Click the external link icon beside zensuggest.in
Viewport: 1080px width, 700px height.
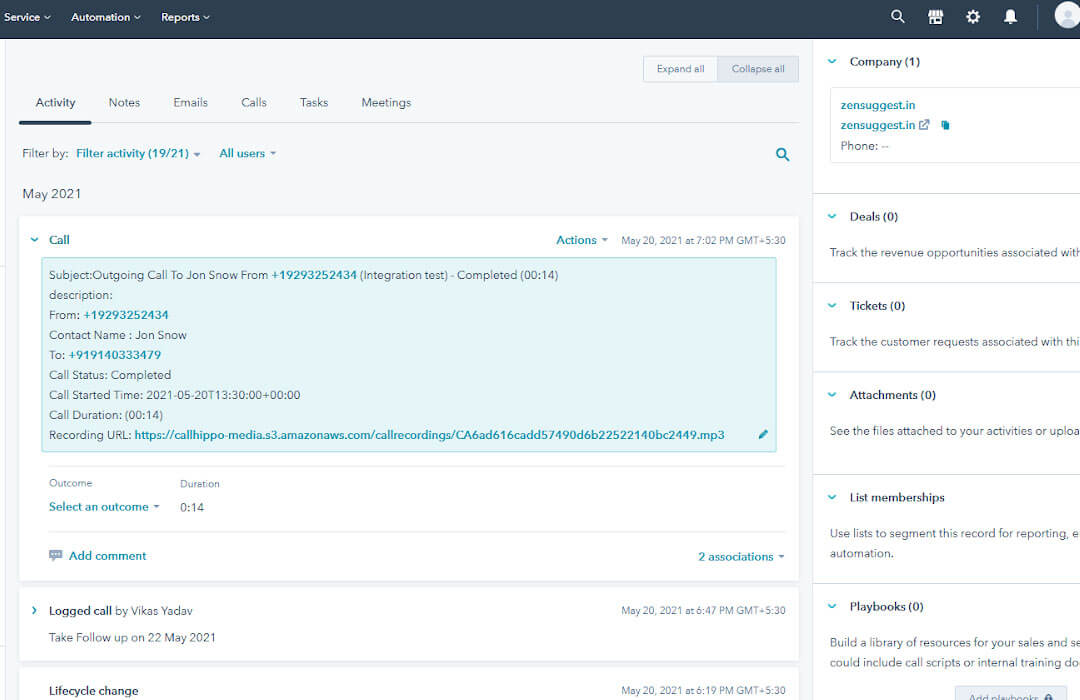click(924, 125)
